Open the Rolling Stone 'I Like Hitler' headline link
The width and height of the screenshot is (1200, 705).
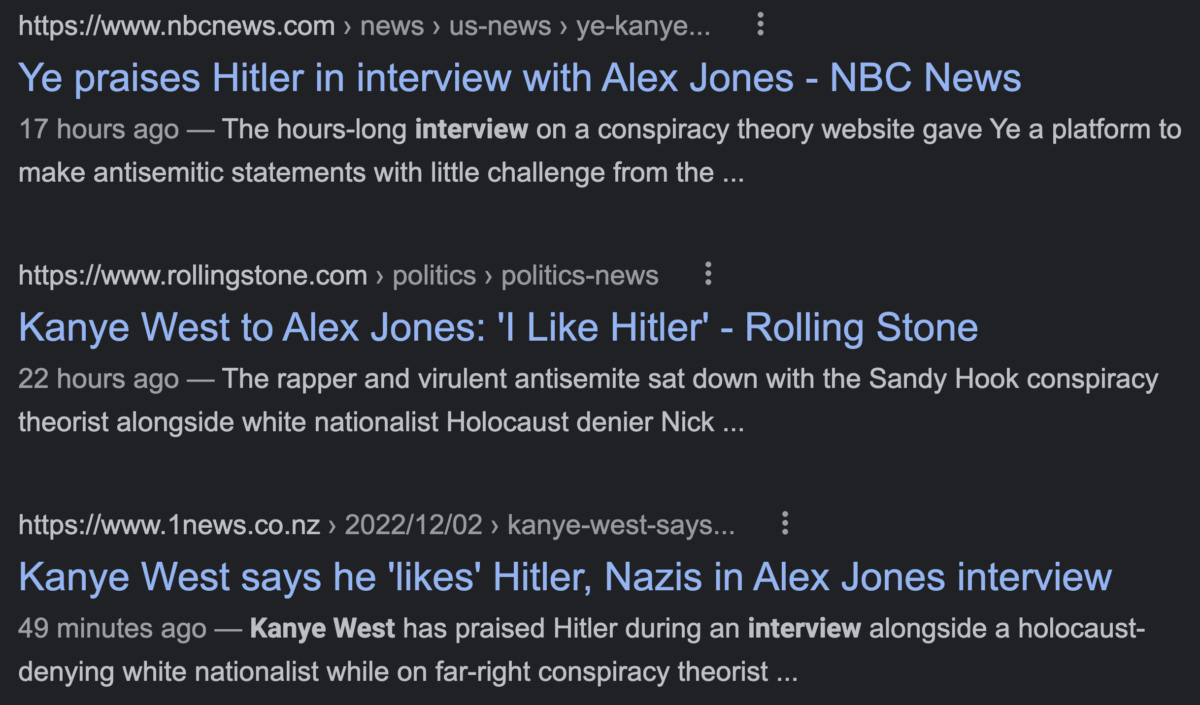(x=498, y=327)
